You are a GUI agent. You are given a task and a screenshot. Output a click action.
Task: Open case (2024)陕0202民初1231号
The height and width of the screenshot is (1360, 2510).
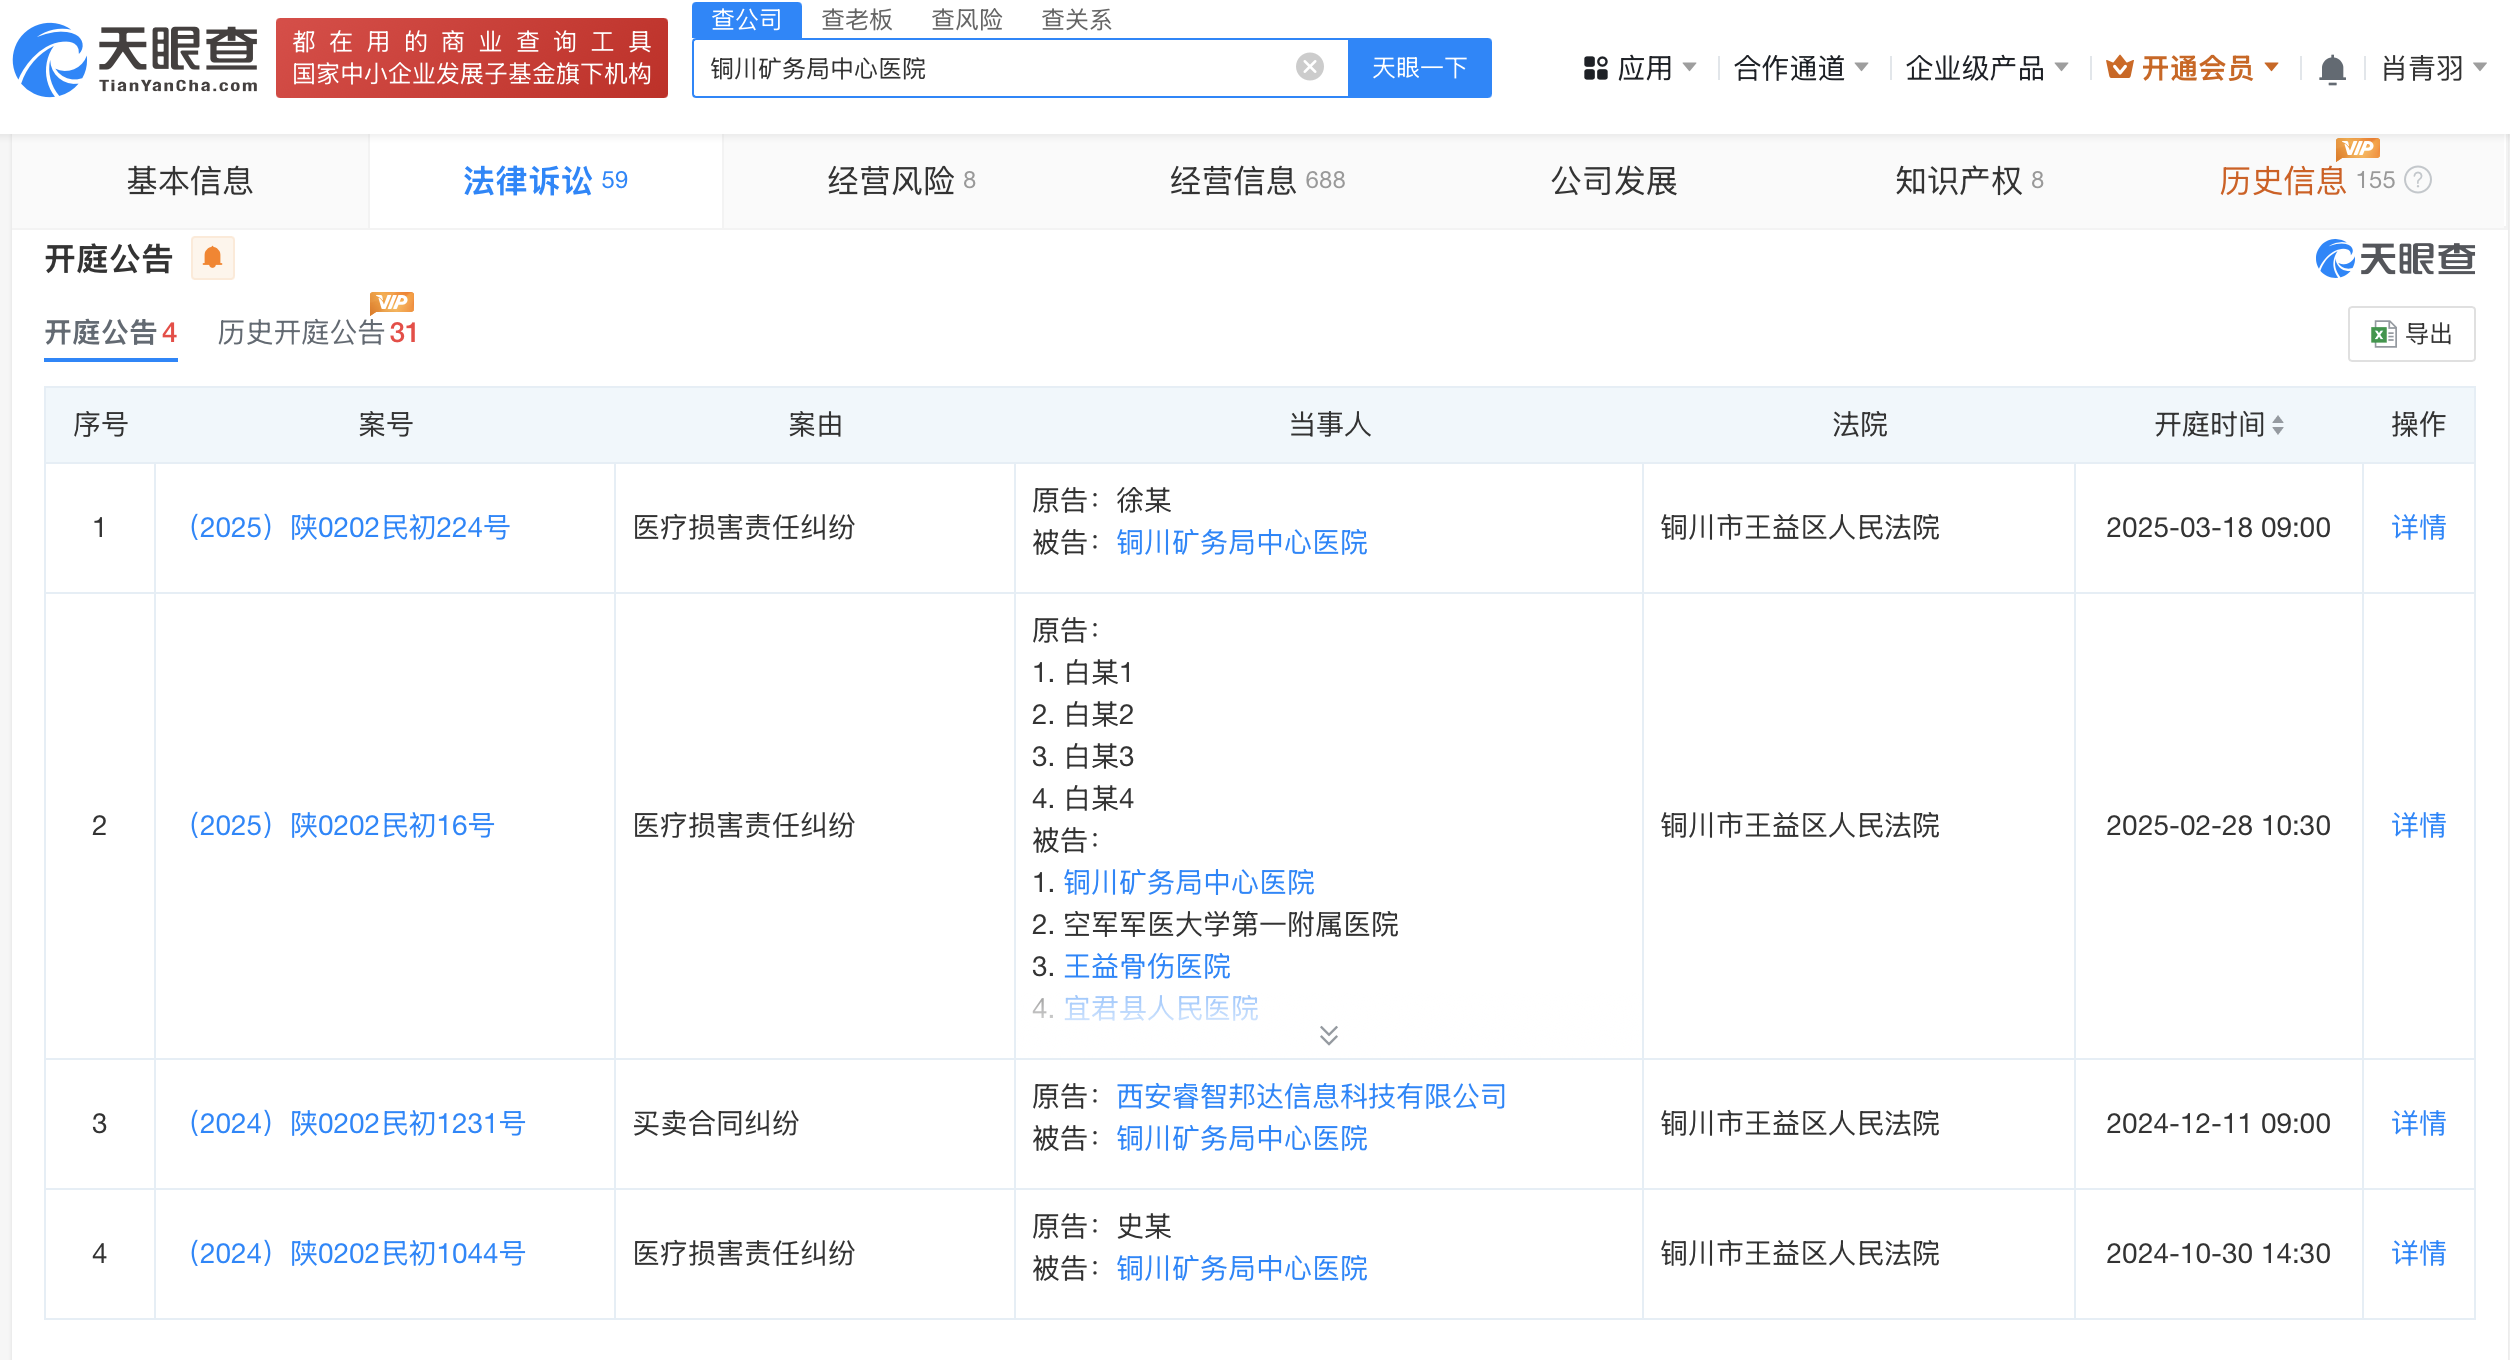click(x=357, y=1123)
